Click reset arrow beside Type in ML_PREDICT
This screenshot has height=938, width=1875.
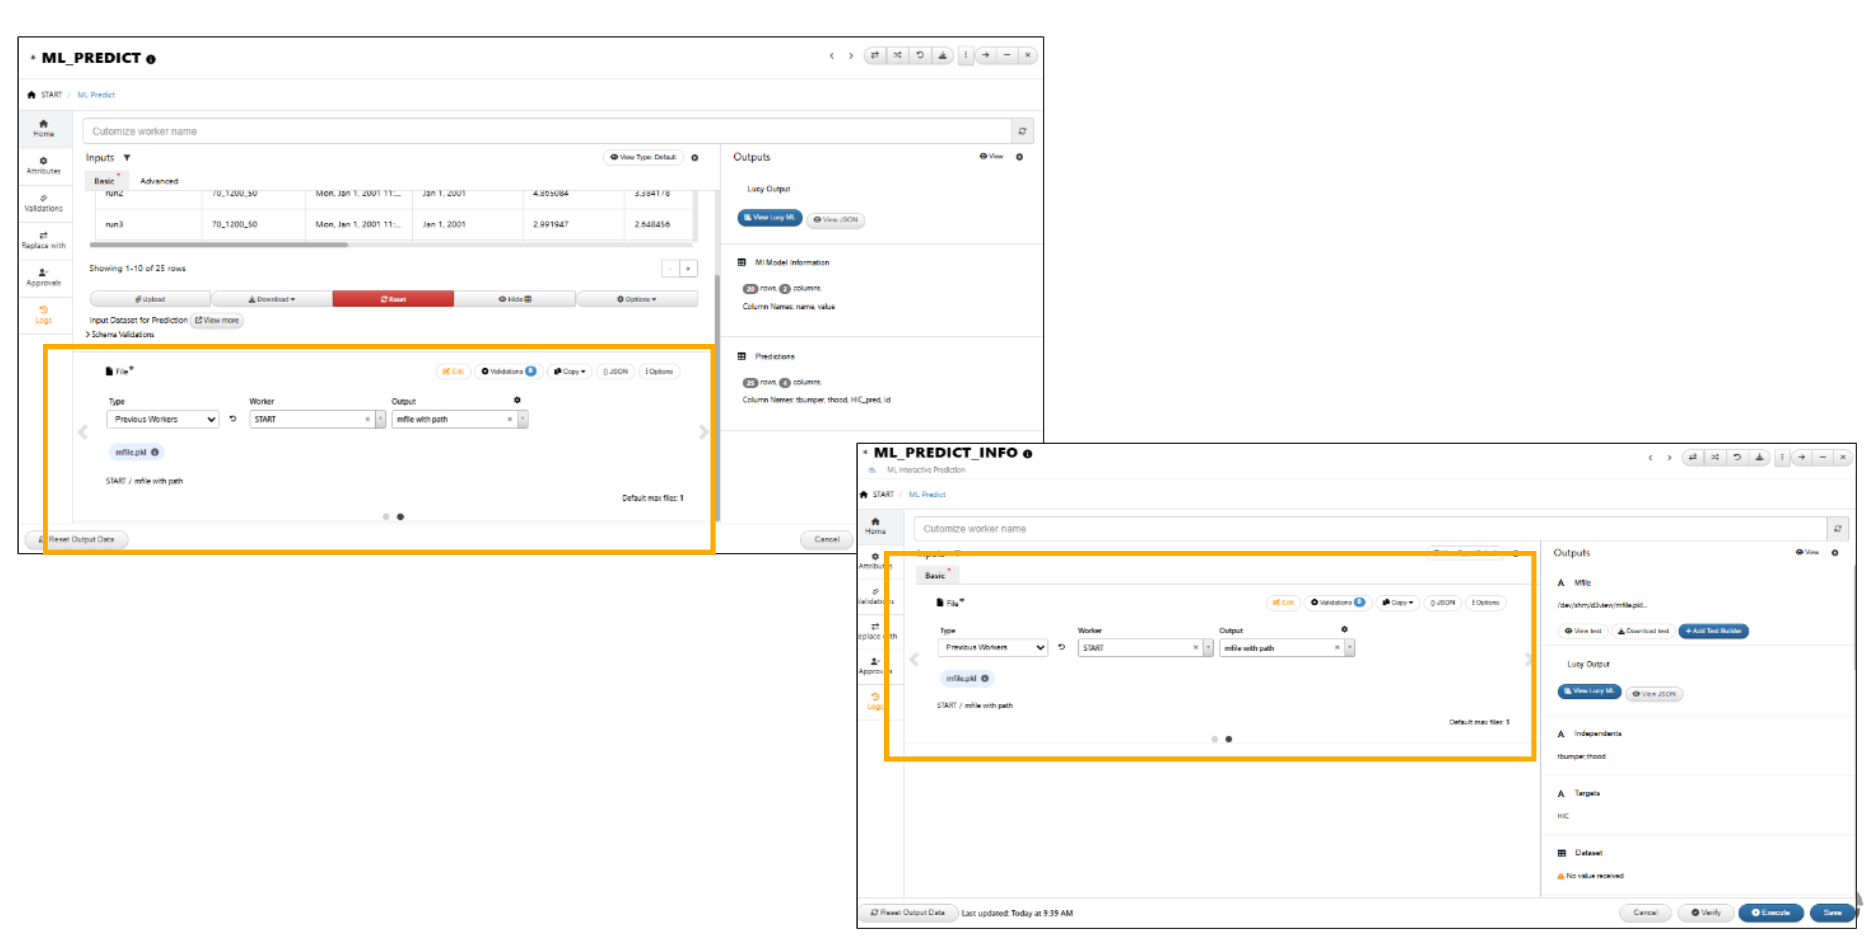click(233, 419)
